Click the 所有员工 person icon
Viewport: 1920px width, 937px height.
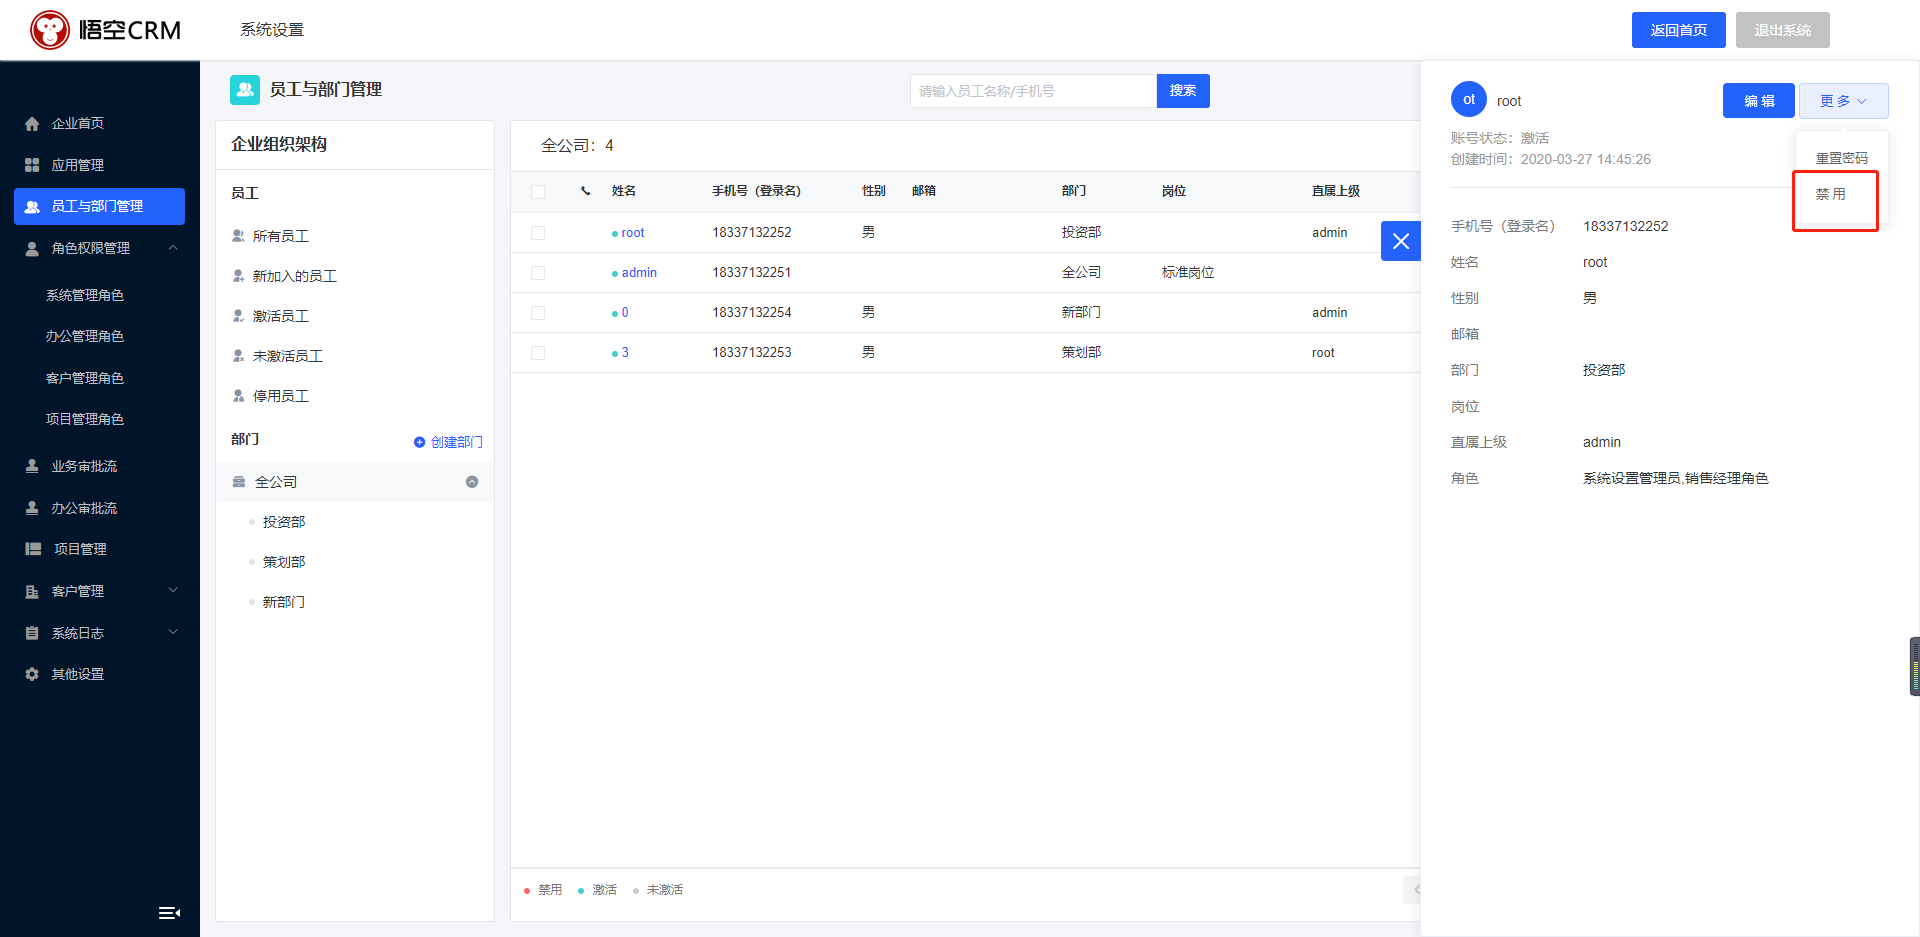pos(238,236)
